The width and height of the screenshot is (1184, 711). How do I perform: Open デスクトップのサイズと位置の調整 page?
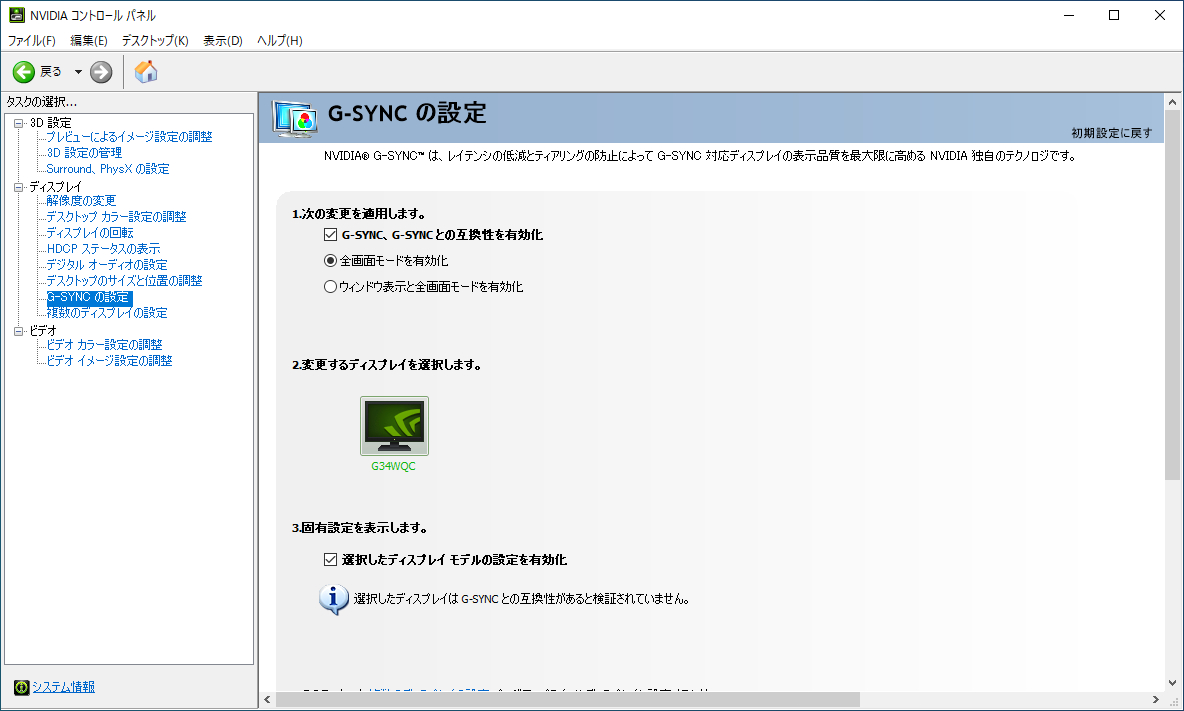[125, 281]
